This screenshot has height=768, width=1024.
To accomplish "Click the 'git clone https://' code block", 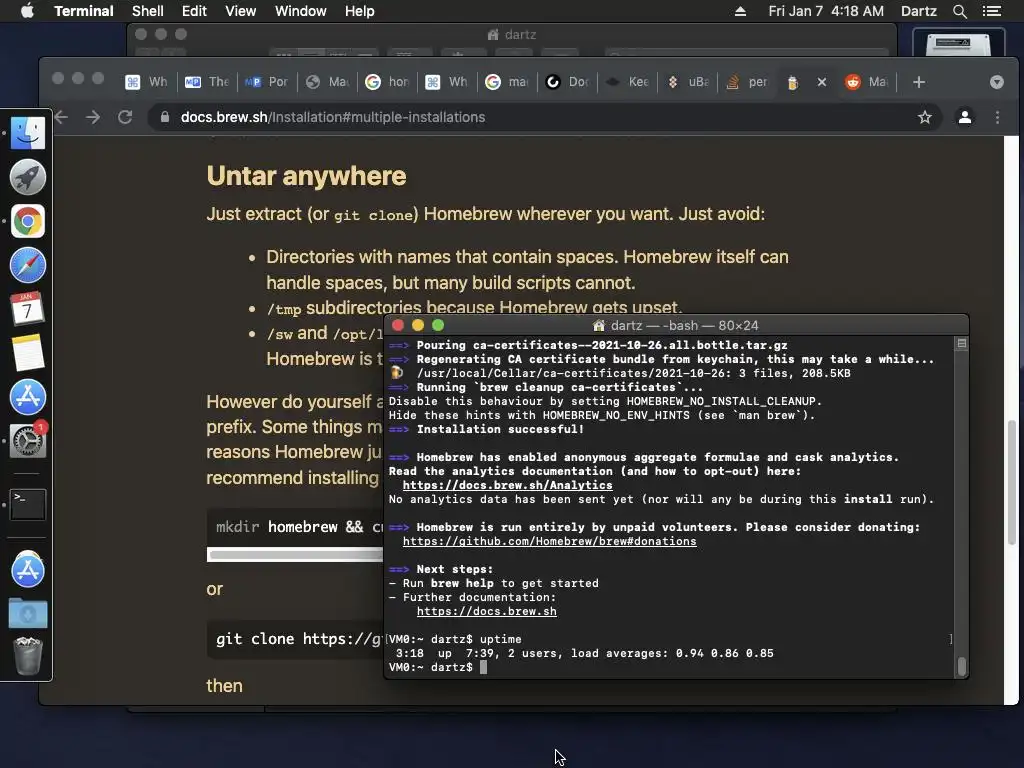I will point(295,639).
